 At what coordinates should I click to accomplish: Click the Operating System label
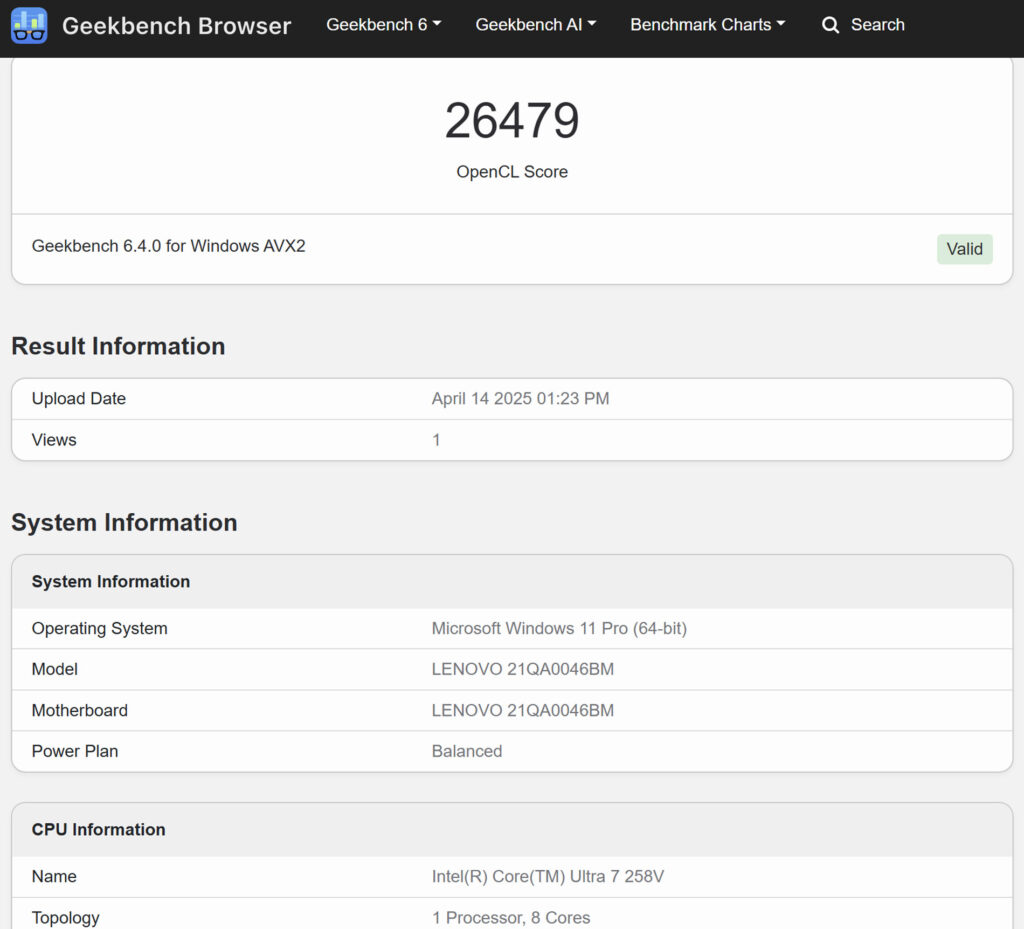[x=100, y=628]
